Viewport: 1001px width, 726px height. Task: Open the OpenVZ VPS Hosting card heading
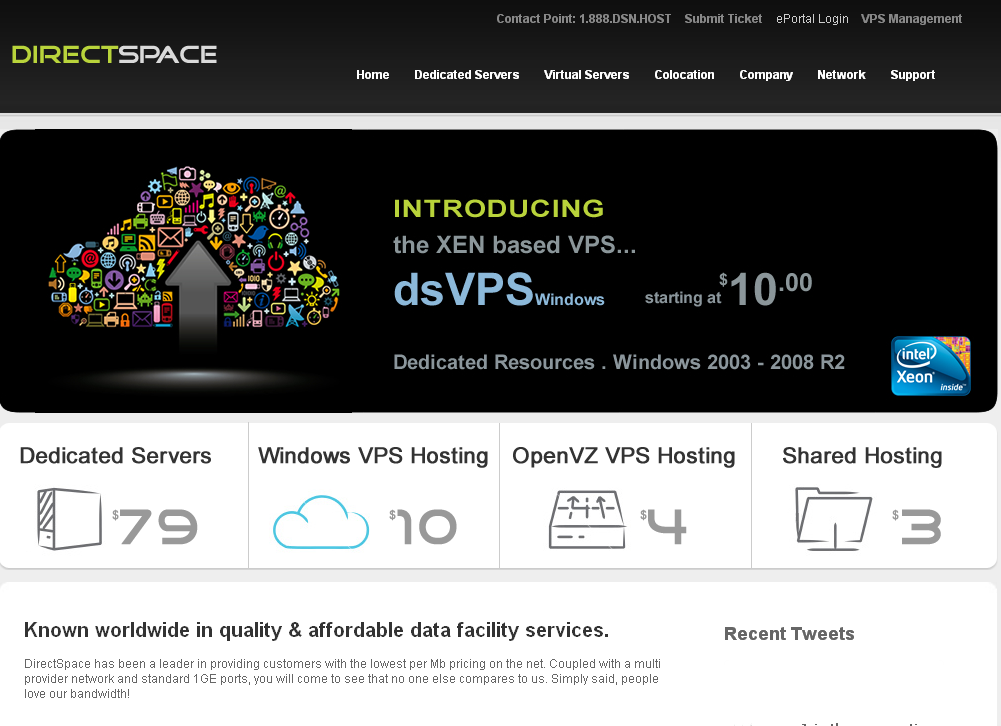(624, 456)
